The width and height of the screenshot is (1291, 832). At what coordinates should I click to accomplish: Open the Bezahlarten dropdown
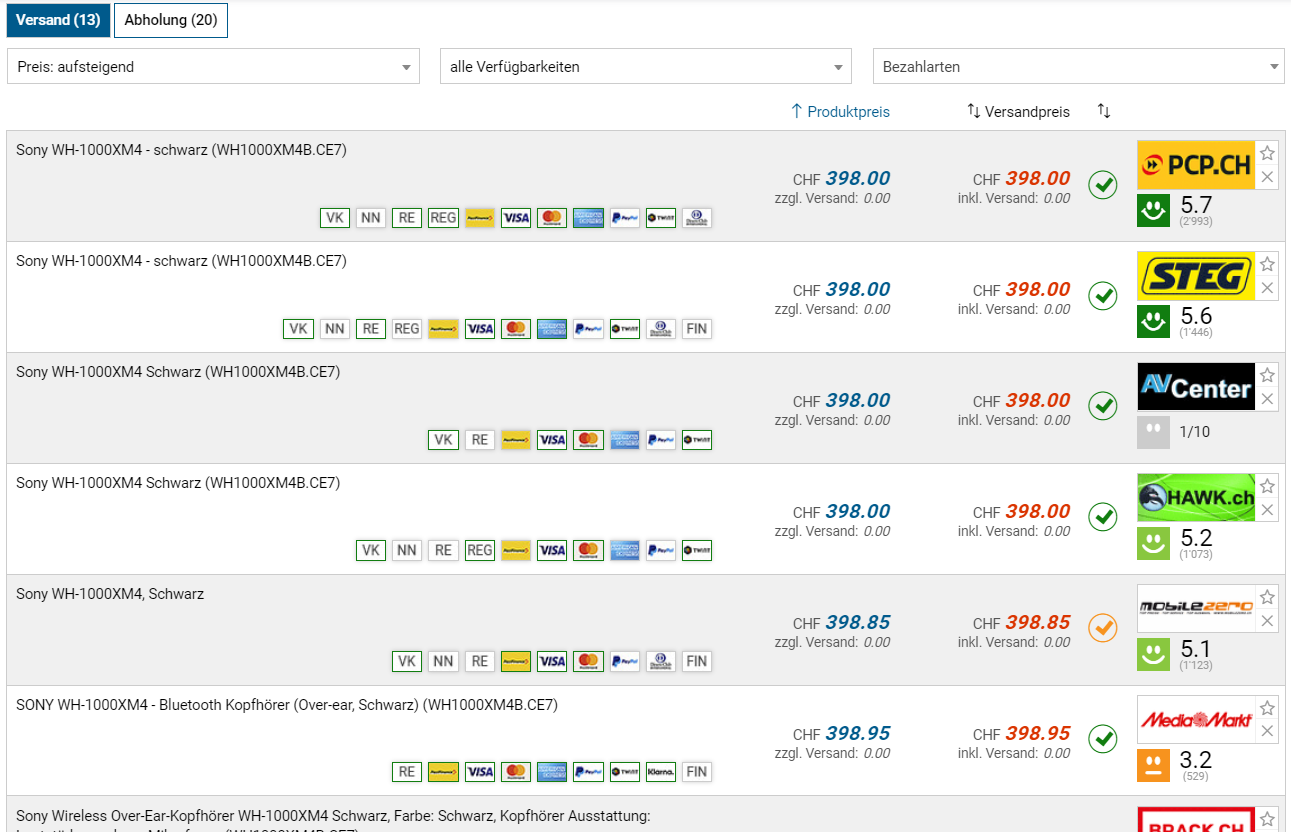1078,67
